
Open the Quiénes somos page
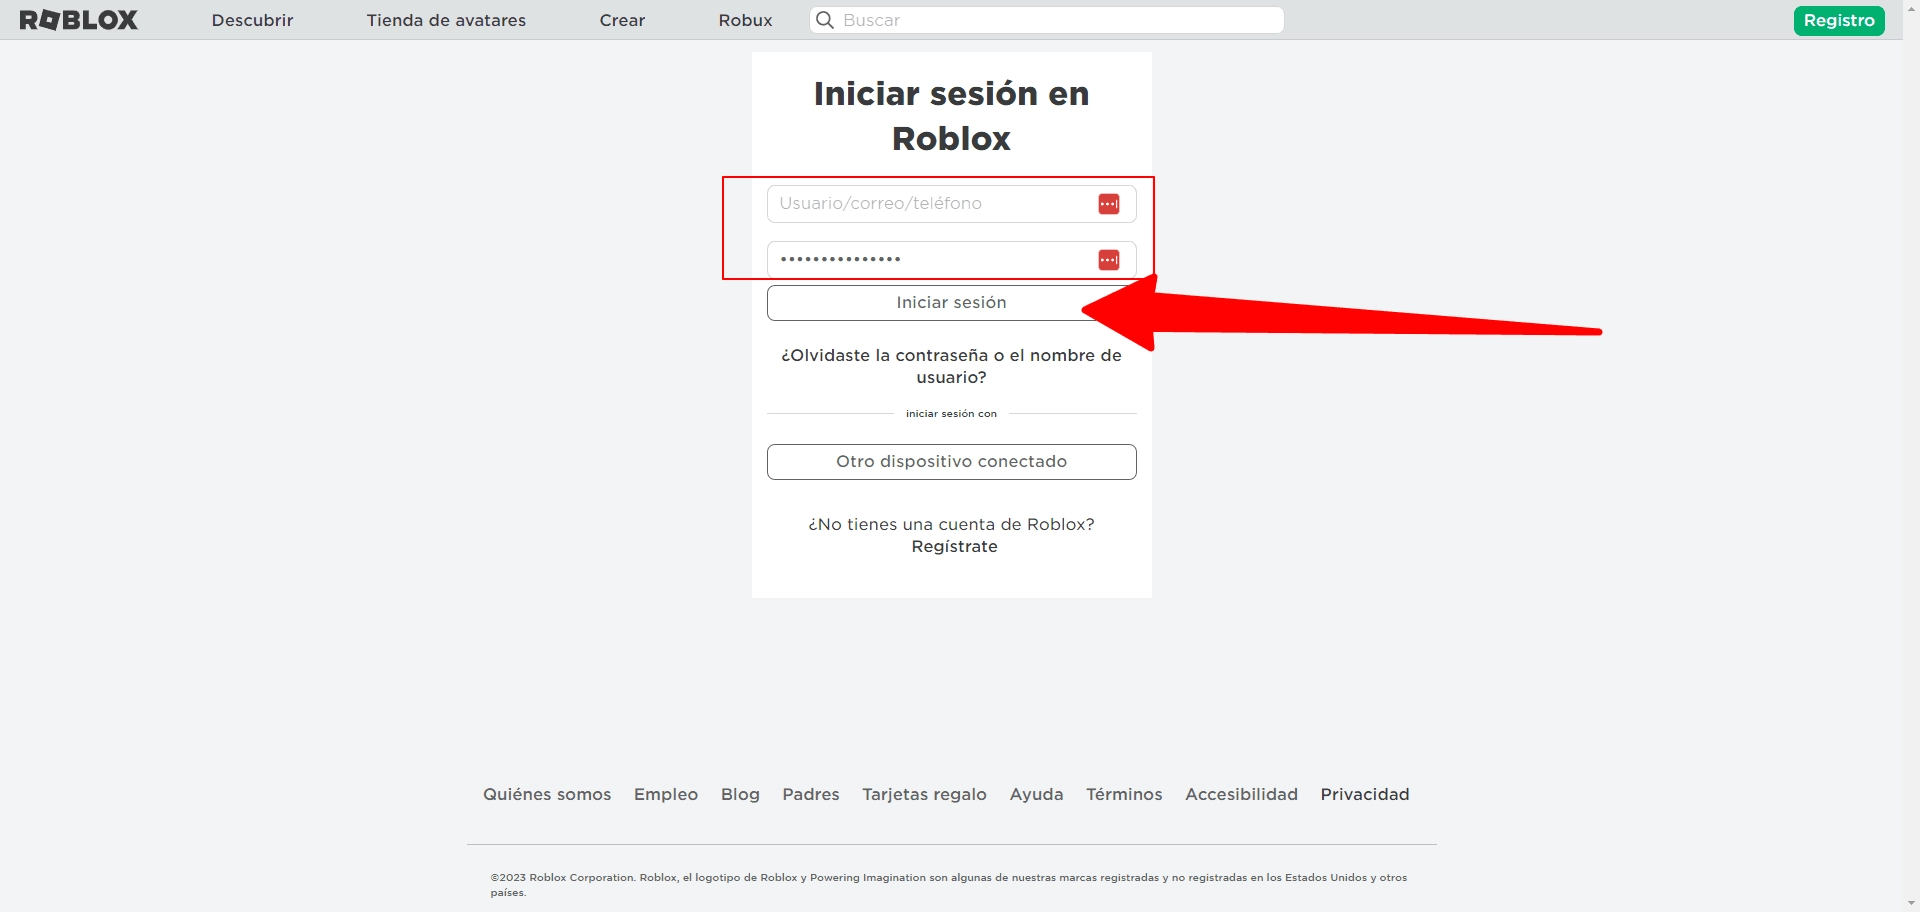click(x=546, y=794)
